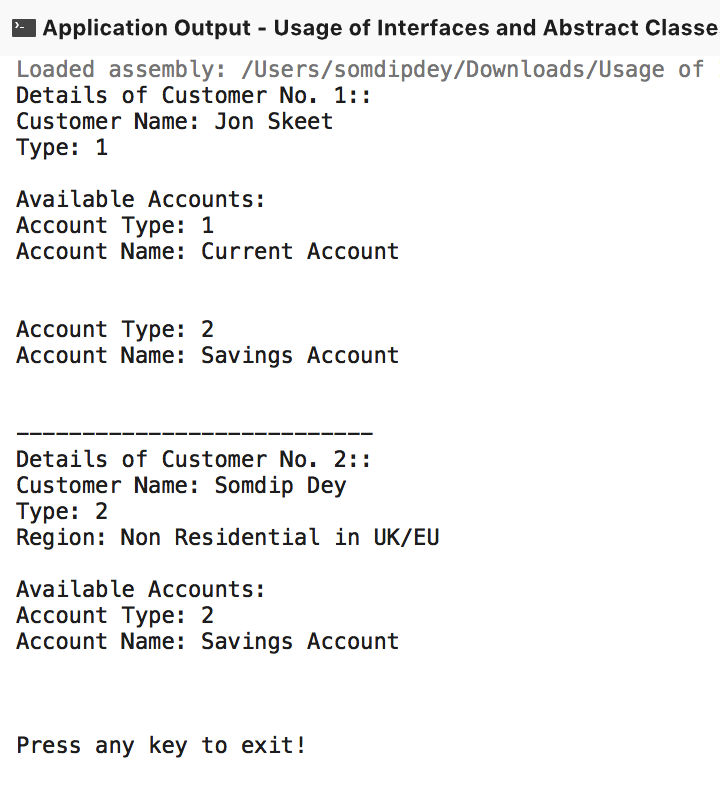
Task: Click the dashed separator line
Action: click(195, 433)
